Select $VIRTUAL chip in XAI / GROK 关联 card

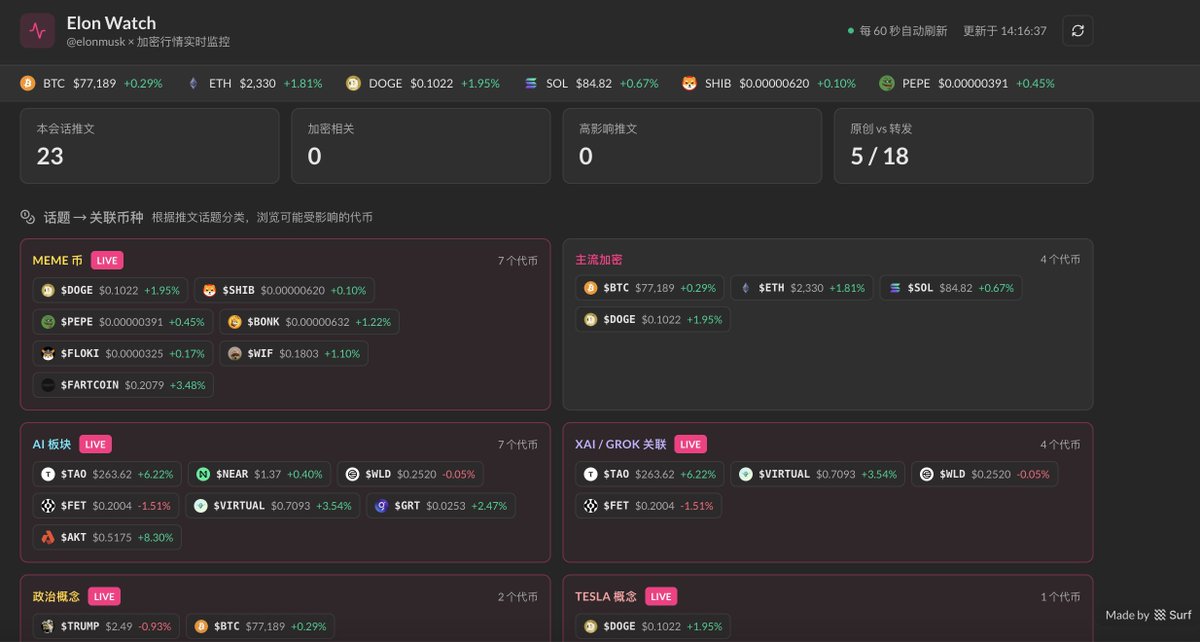tap(818, 474)
